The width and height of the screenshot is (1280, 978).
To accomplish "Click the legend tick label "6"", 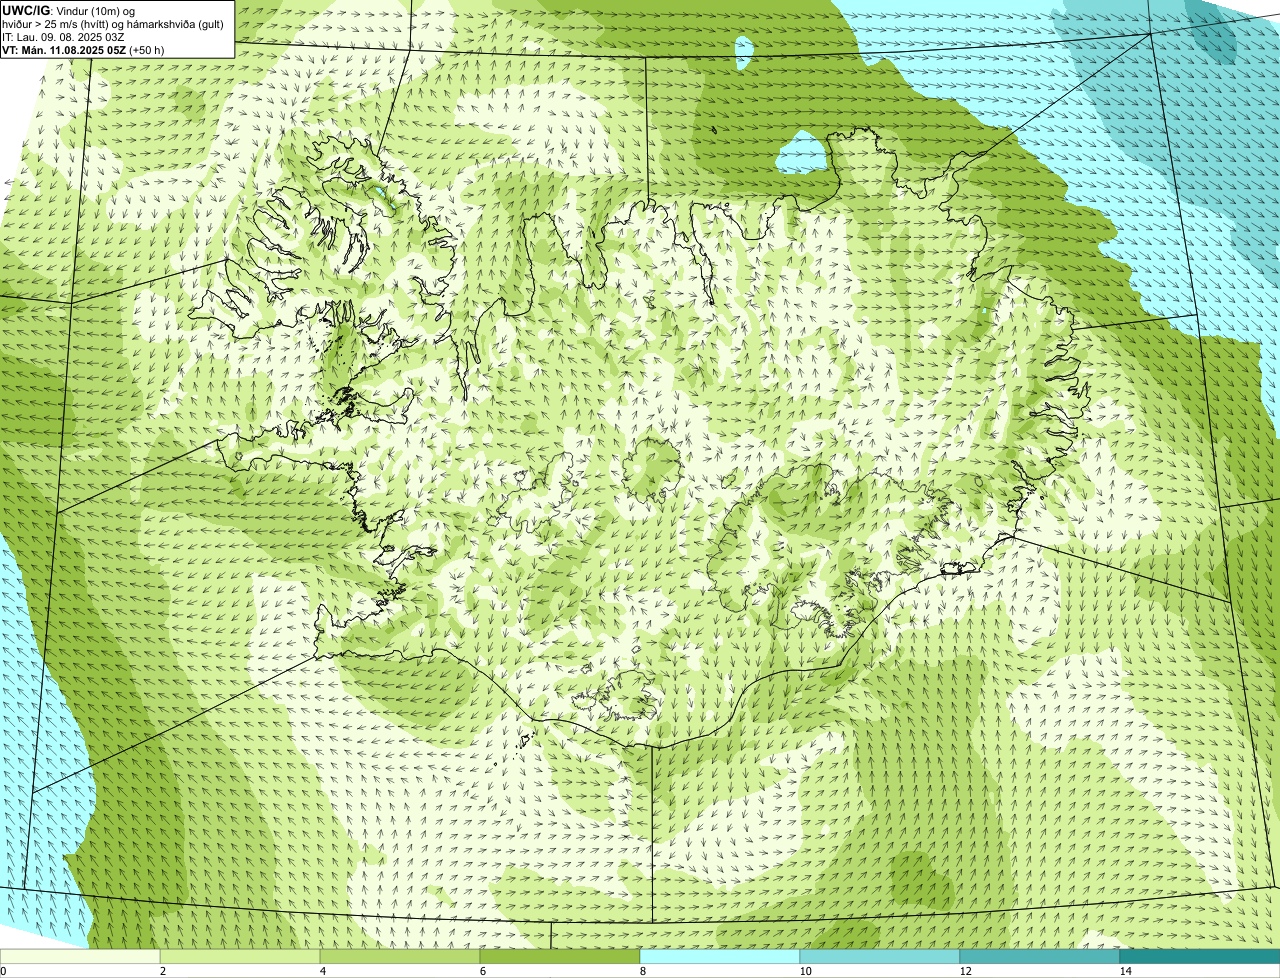I will (x=483, y=971).
